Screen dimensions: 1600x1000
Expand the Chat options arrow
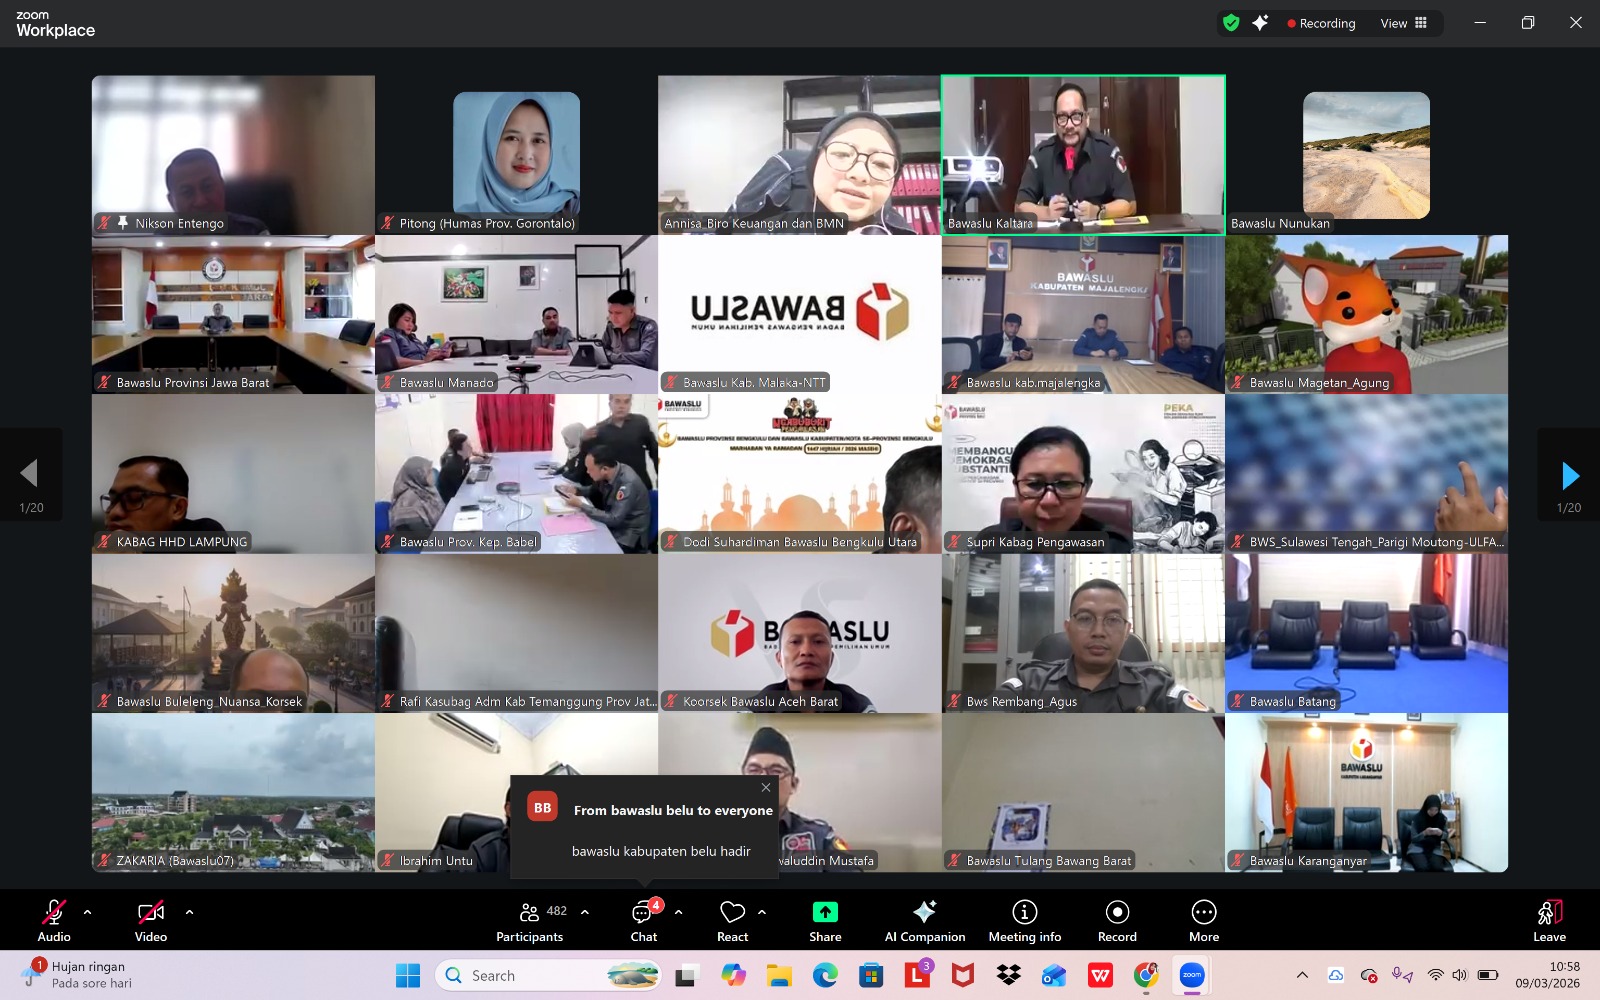(679, 912)
